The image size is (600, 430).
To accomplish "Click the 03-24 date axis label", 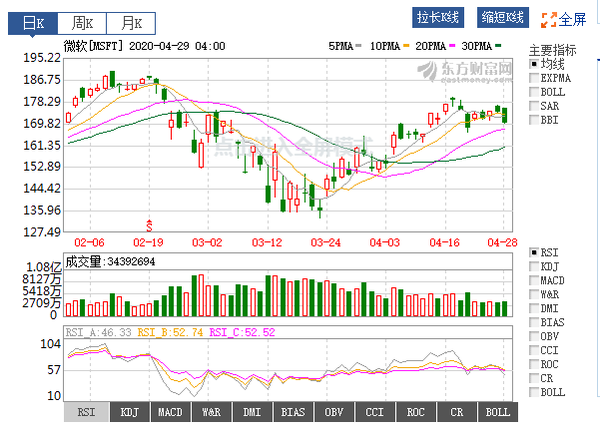I will [x=326, y=243].
